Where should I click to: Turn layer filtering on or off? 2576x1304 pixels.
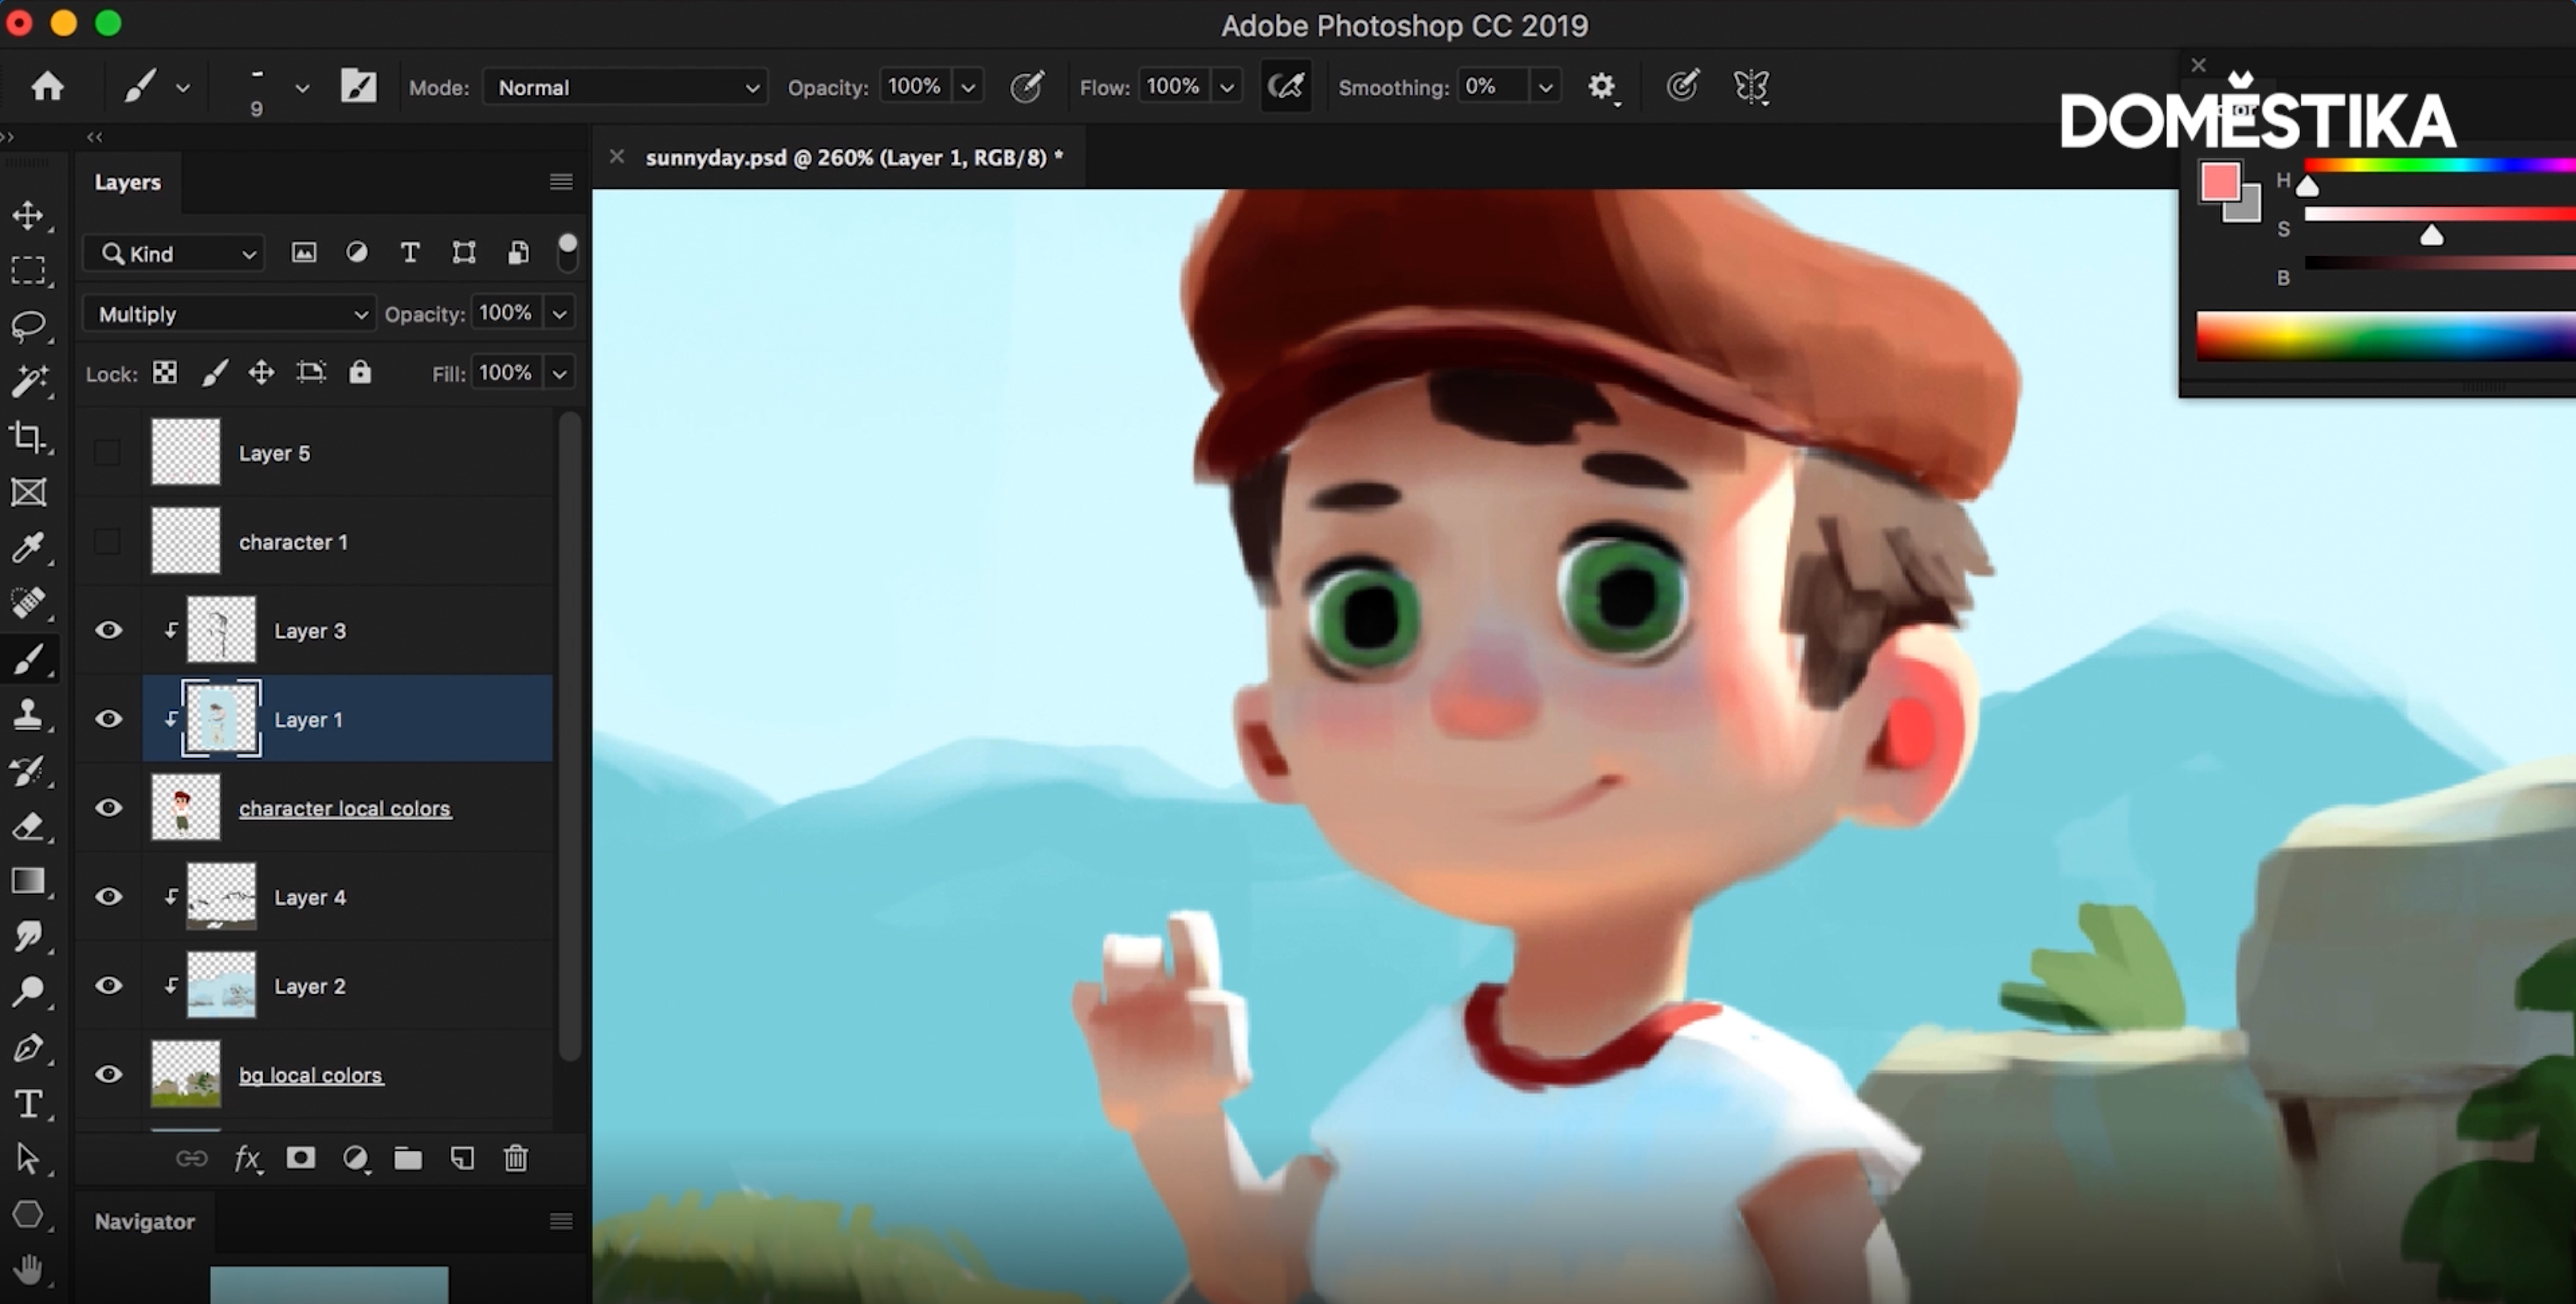pos(567,253)
